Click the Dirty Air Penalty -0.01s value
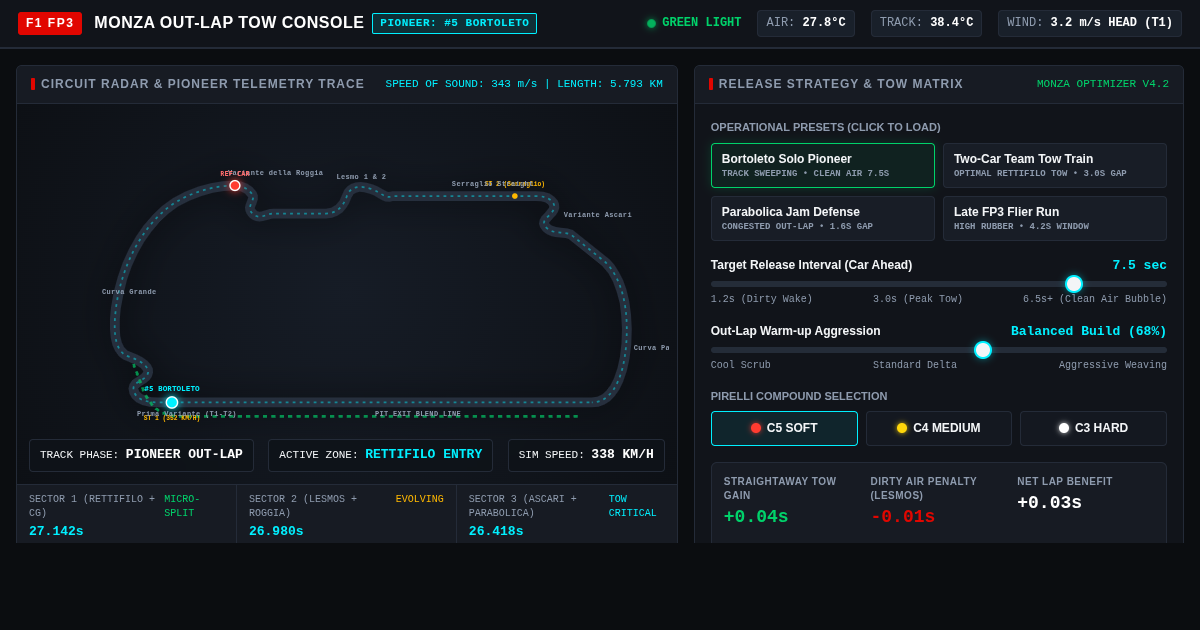Screen dimensions: 1200x630 [x=903, y=517]
